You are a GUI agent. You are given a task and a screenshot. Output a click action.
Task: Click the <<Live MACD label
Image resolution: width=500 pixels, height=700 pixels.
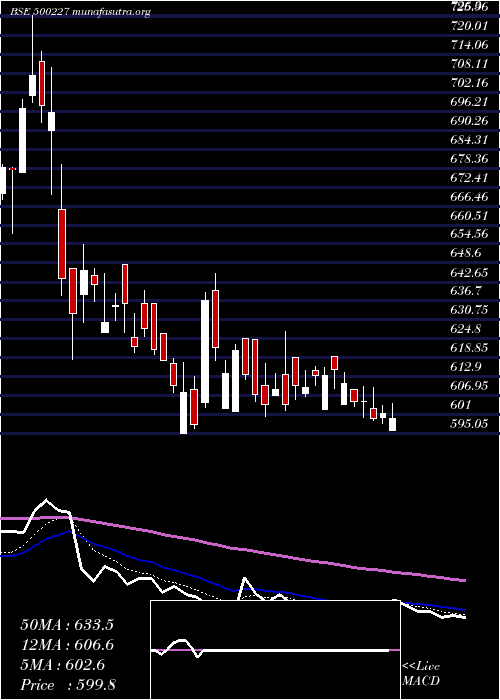(x=421, y=674)
